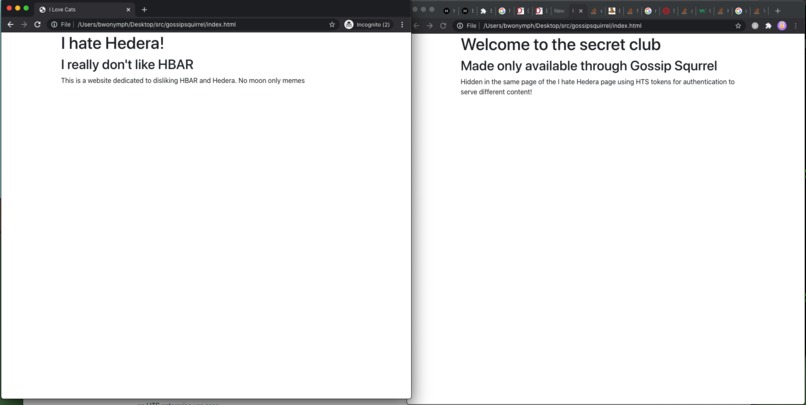Image resolution: width=806 pixels, height=405 pixels.
Task: Click the heading I hate Hedera!
Action: click(113, 43)
